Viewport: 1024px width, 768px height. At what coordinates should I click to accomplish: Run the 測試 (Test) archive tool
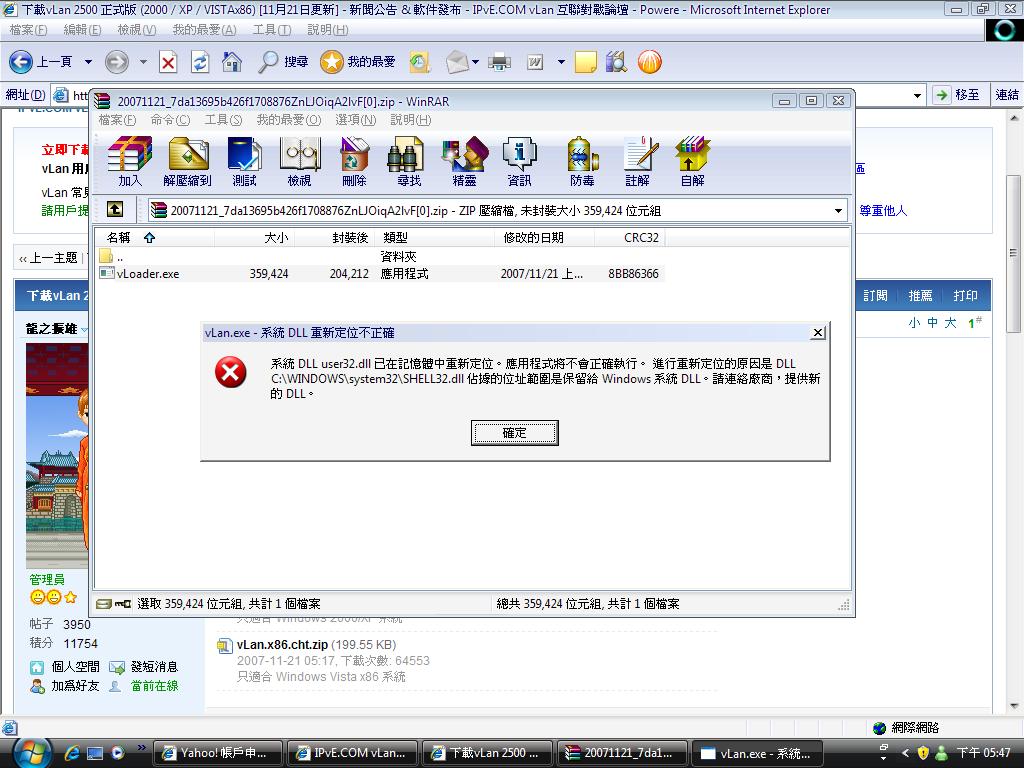pyautogui.click(x=243, y=160)
